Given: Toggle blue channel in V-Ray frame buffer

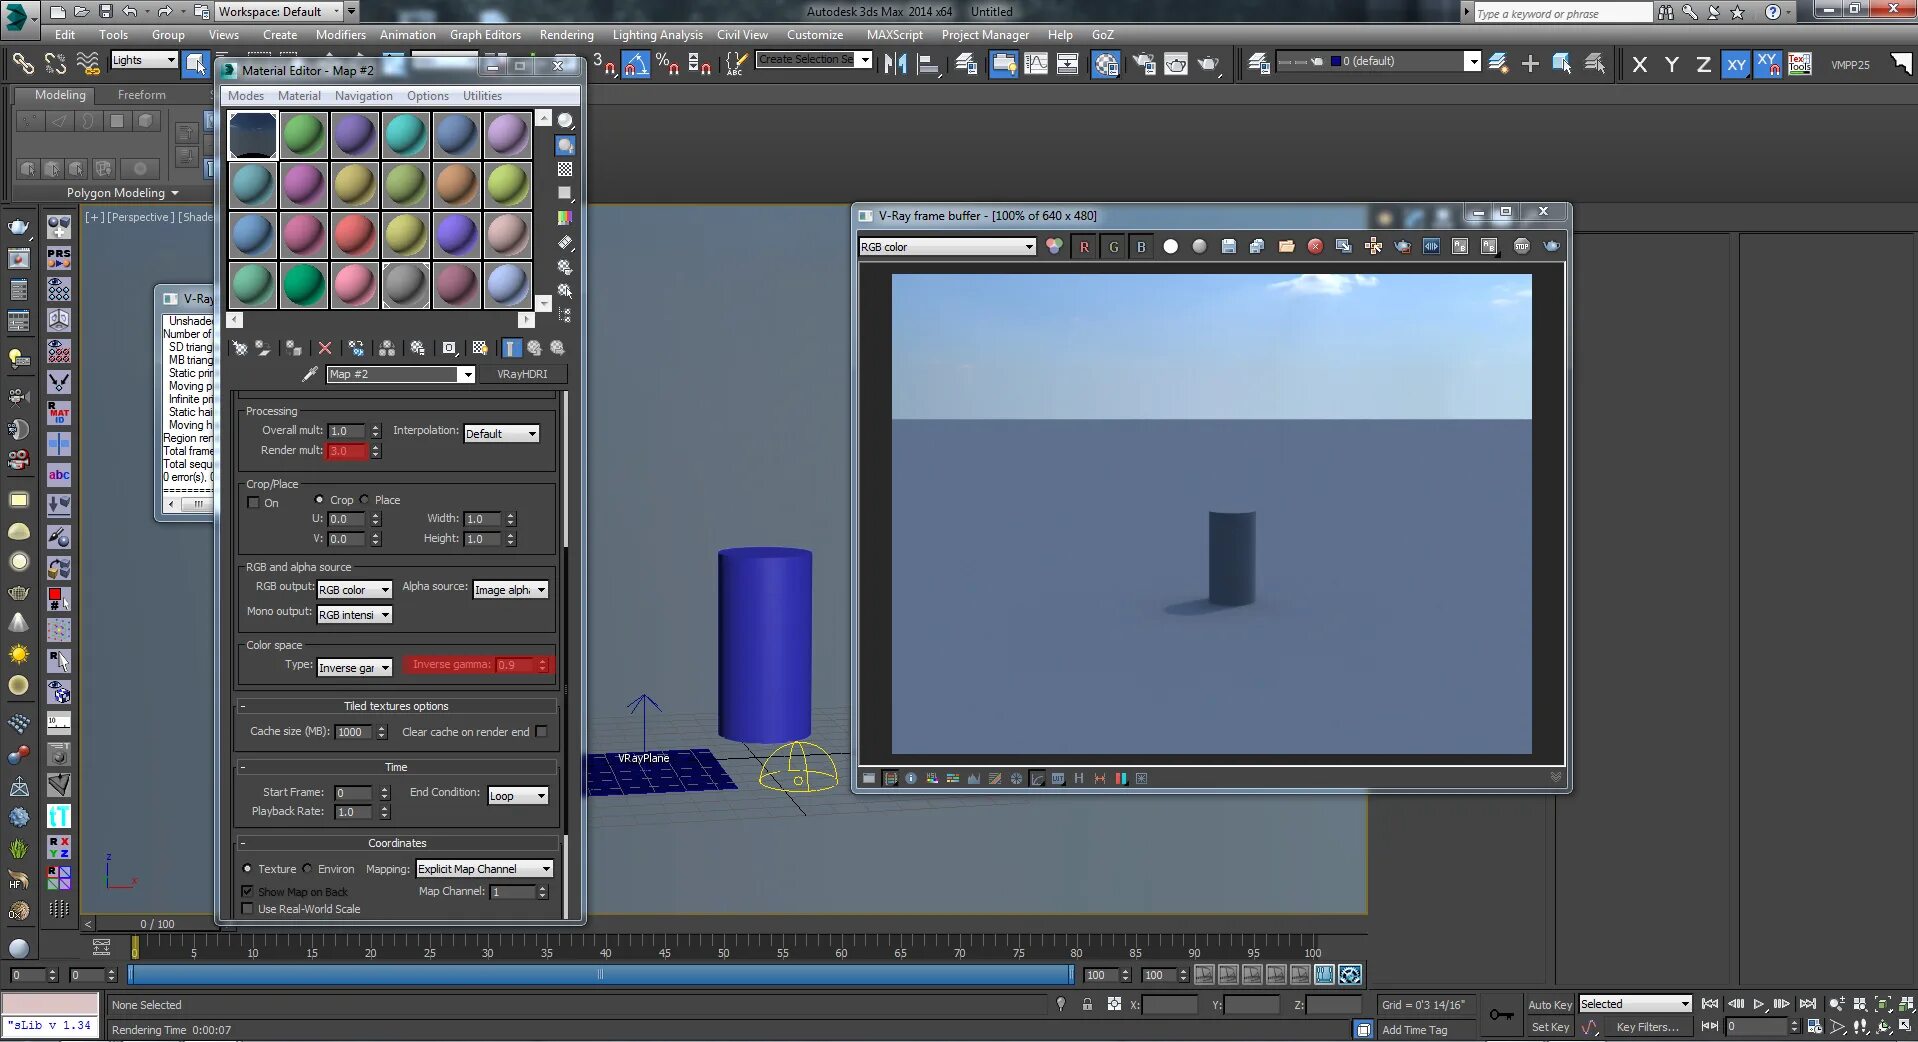Looking at the screenshot, I should 1141,247.
